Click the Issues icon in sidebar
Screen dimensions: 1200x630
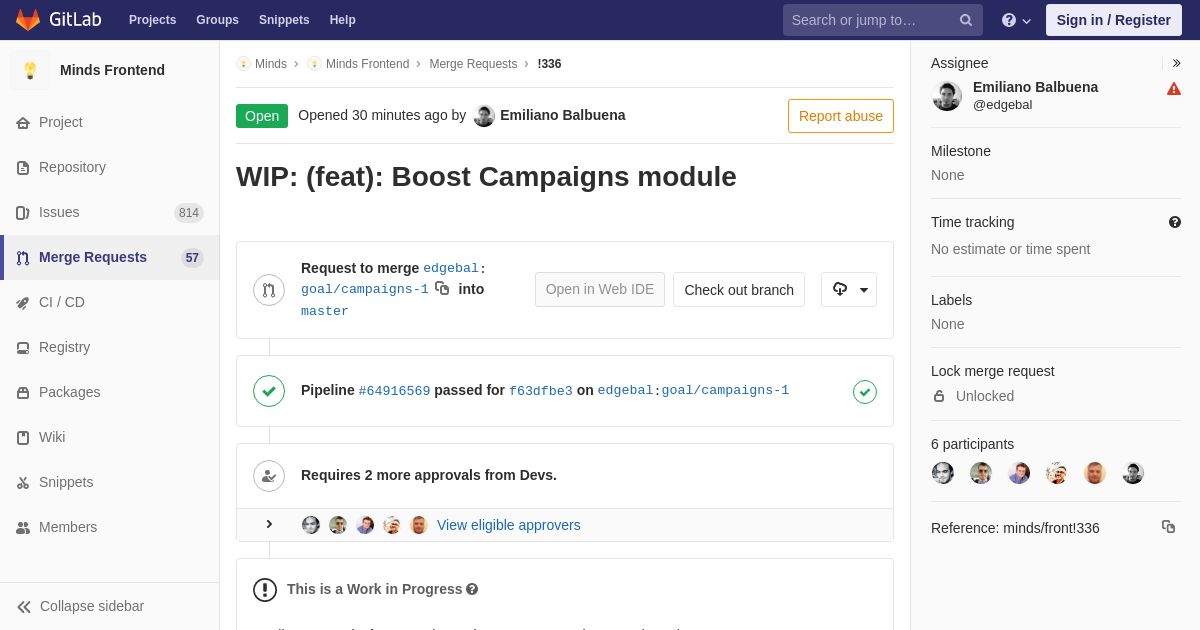pyautogui.click(x=23, y=213)
